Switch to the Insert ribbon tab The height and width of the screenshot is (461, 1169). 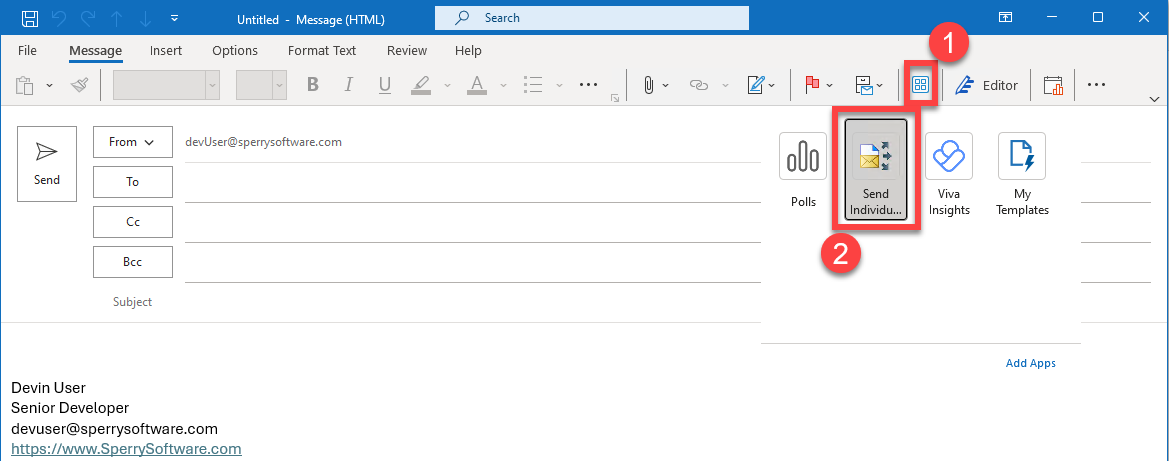coord(166,51)
